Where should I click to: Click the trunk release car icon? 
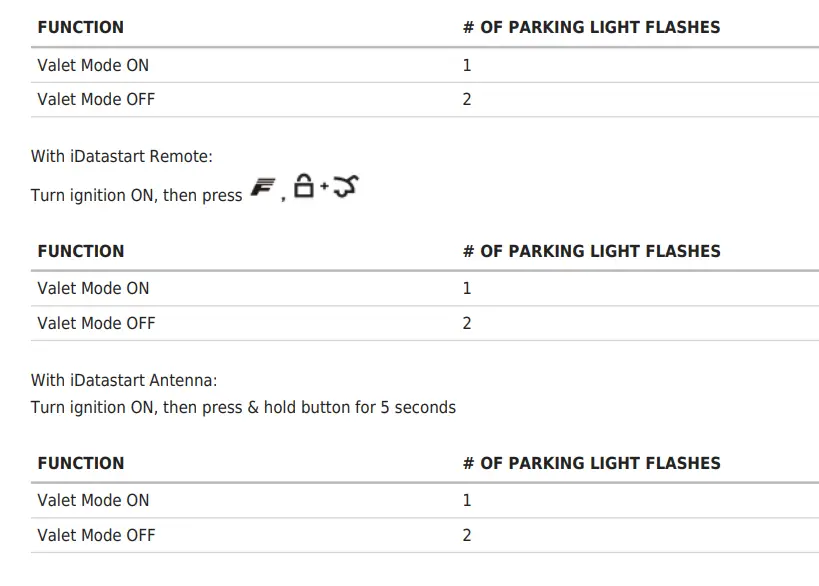[344, 186]
